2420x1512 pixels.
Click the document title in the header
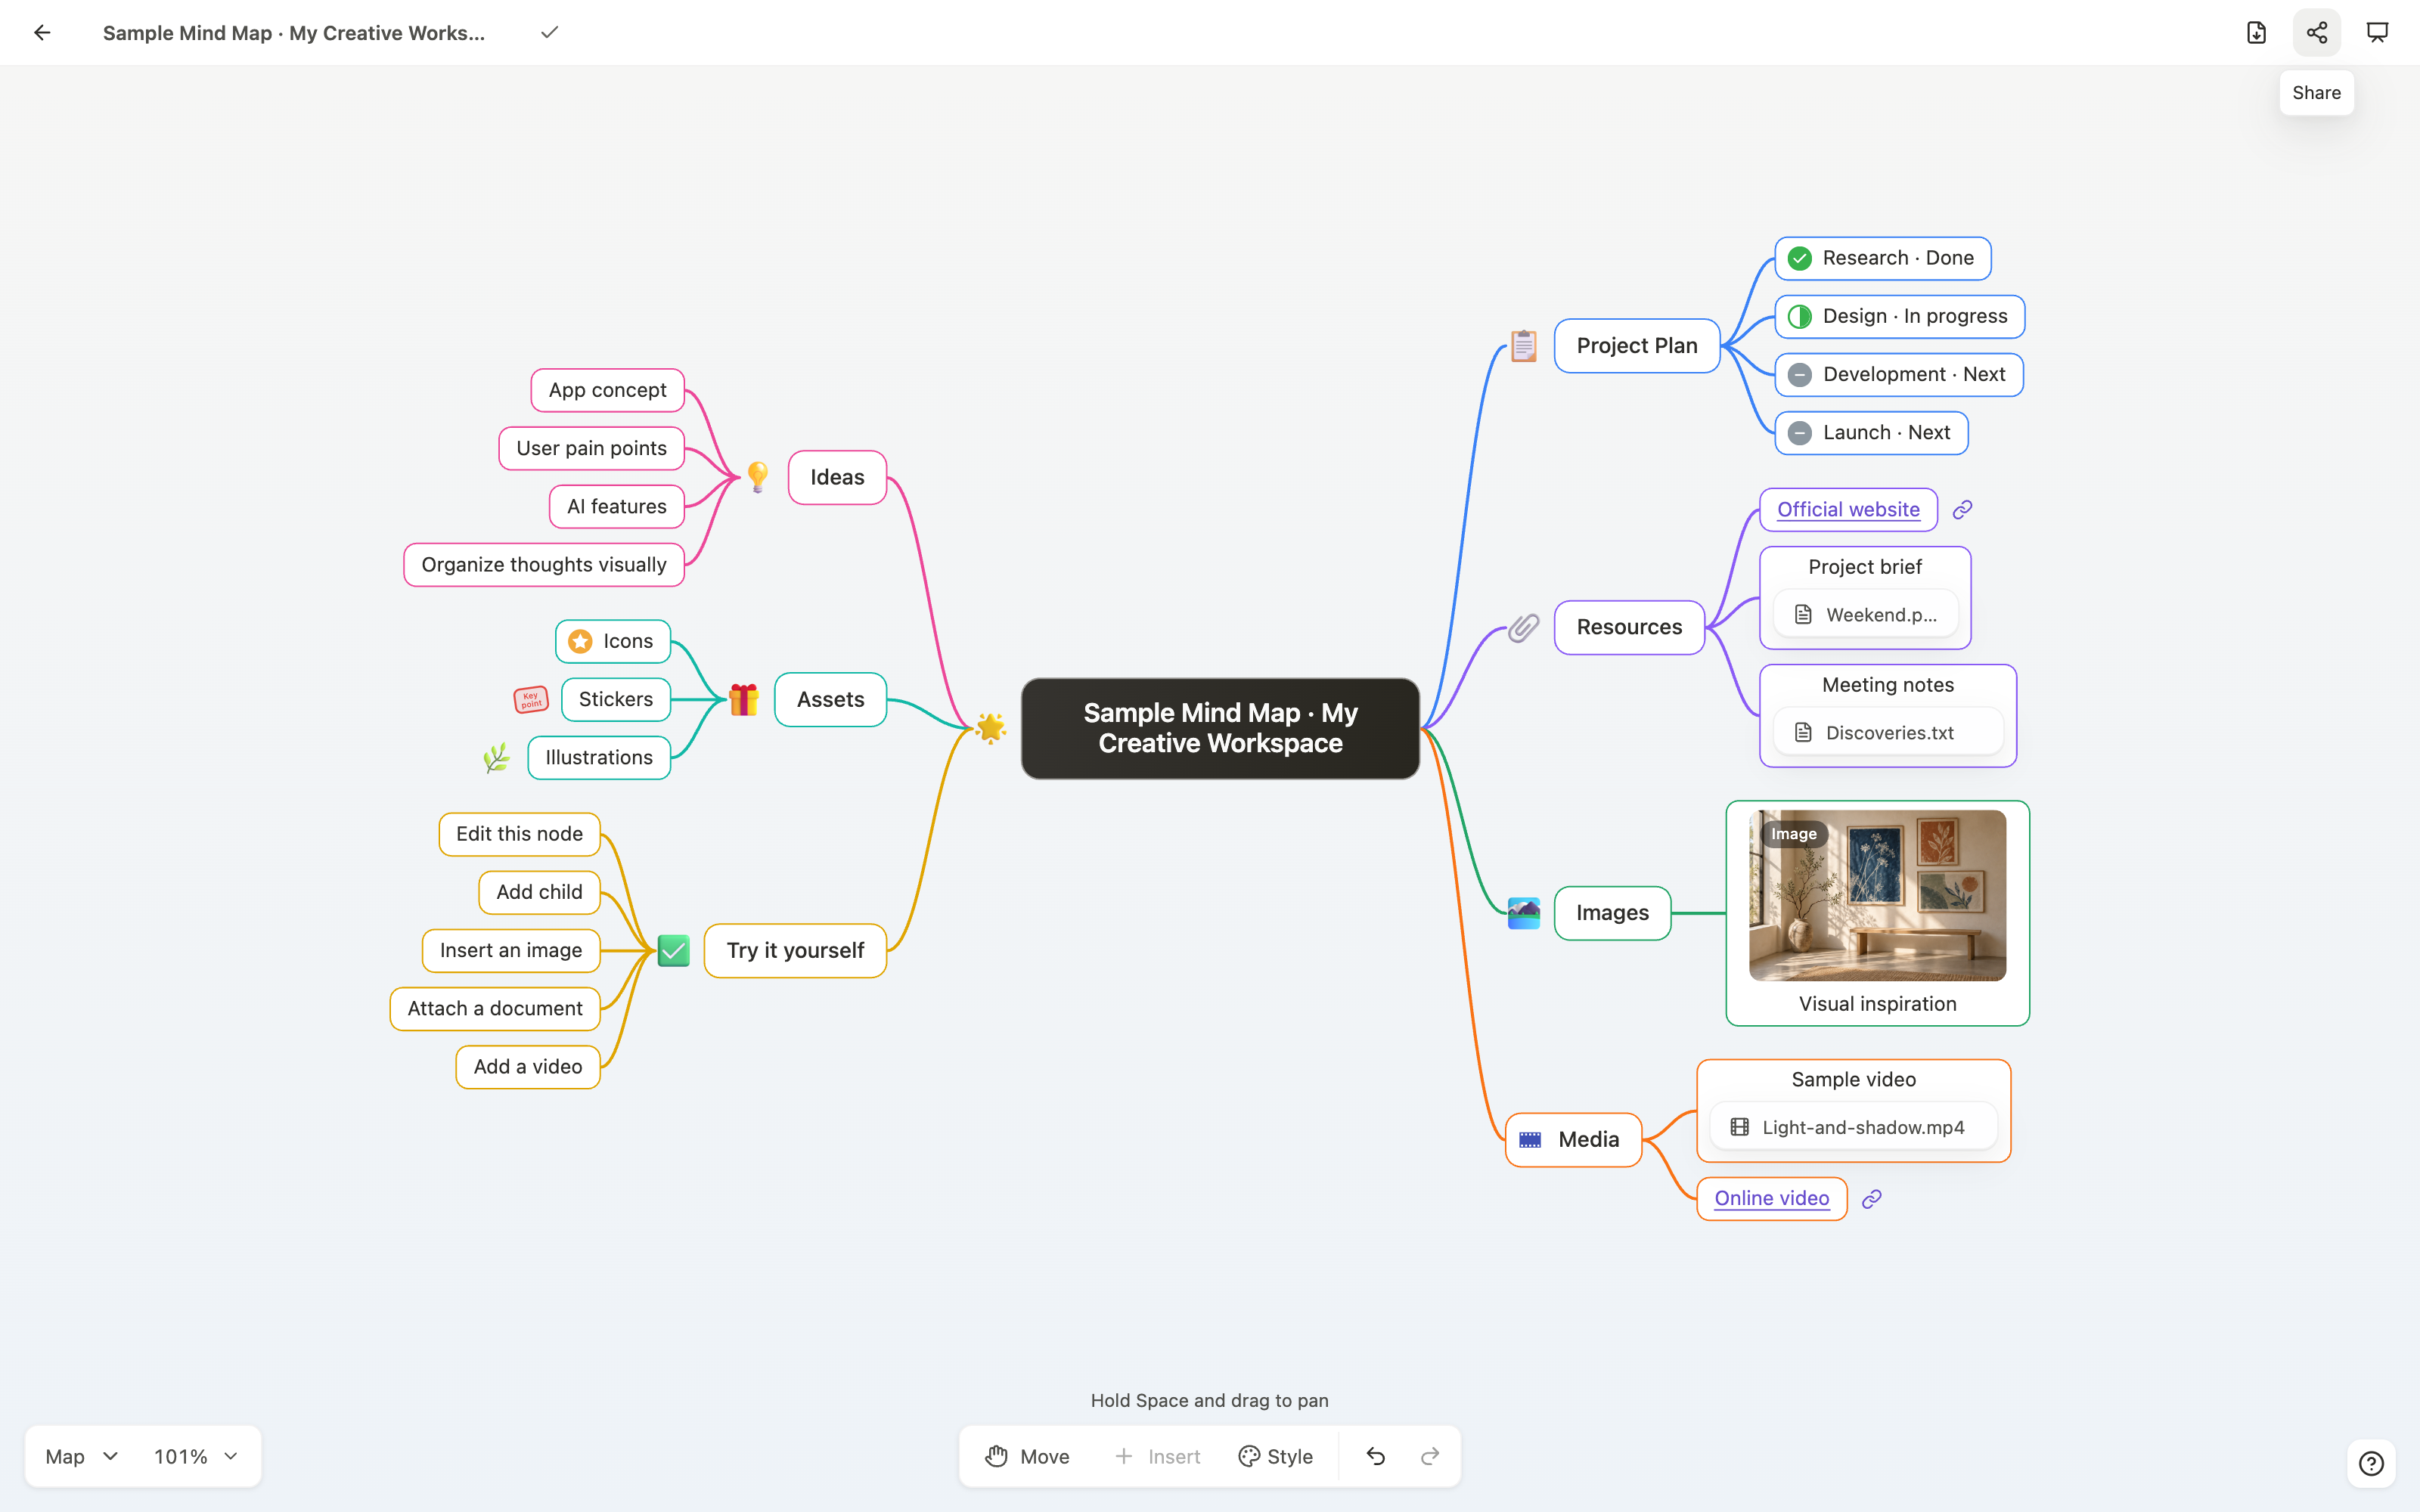click(x=294, y=33)
